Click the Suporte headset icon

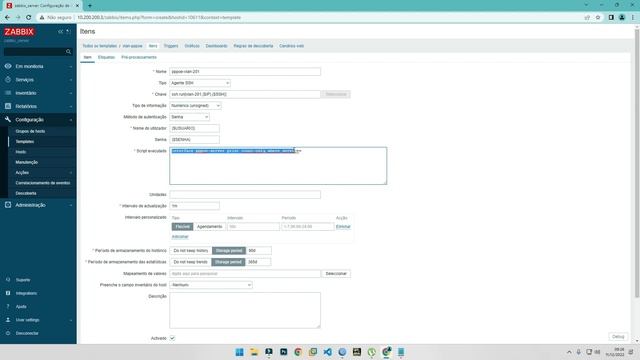[8, 280]
